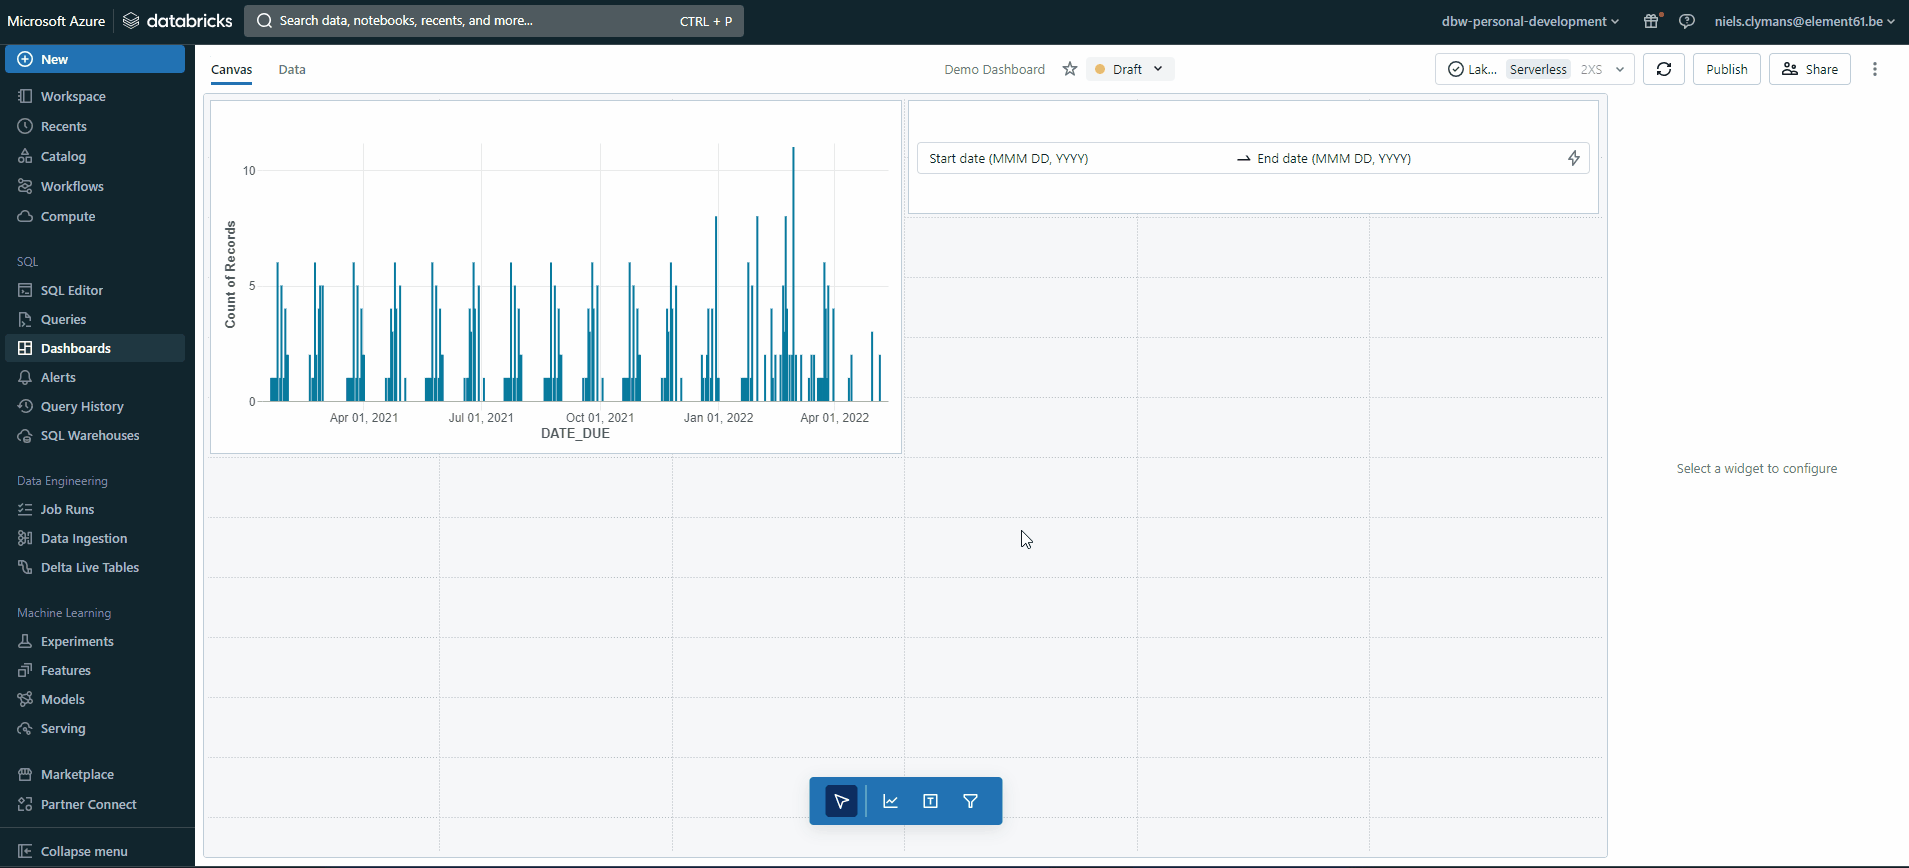This screenshot has height=868, width=1909.
Task: Add a text box widget
Action: [930, 801]
